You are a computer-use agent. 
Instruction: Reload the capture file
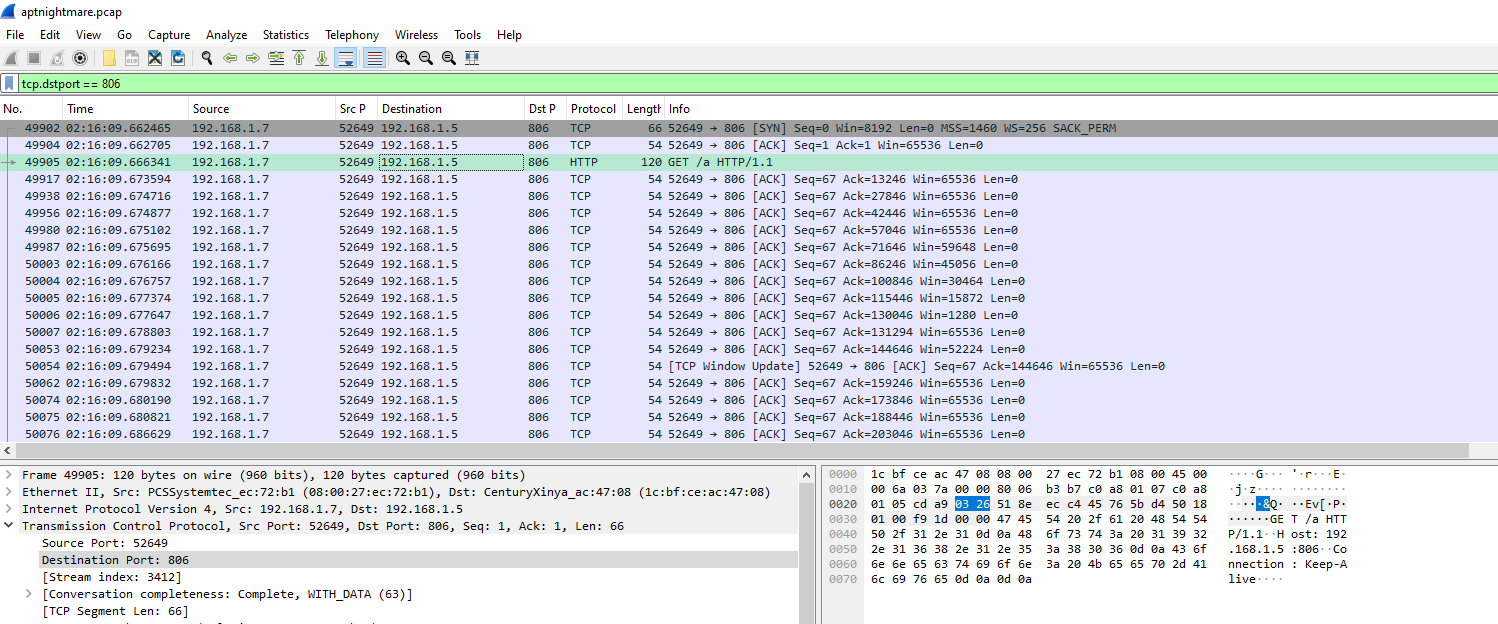tap(177, 59)
